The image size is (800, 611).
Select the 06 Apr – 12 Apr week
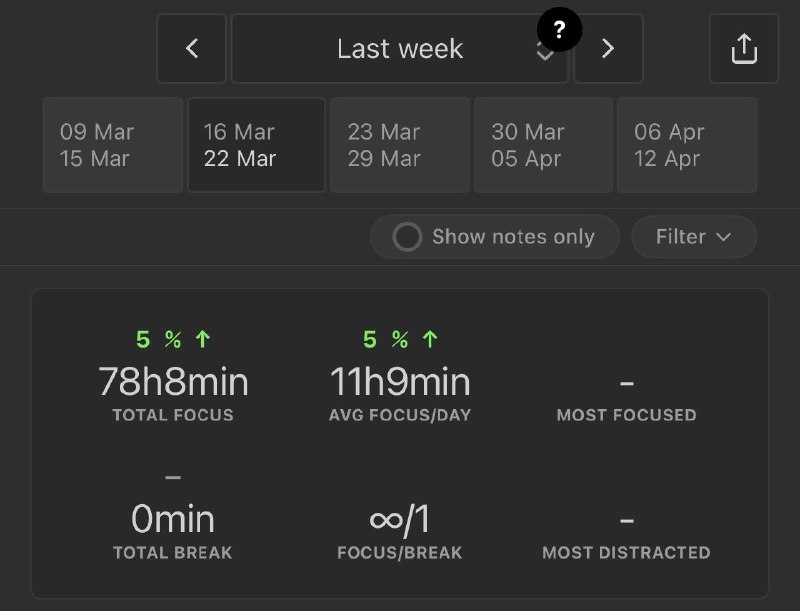pyautogui.click(x=686, y=145)
